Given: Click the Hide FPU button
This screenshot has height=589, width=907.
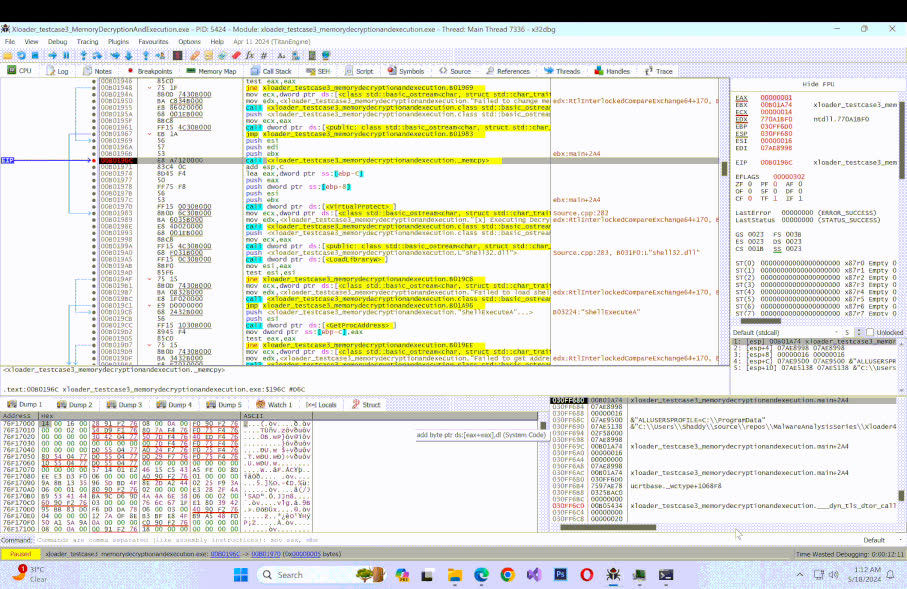Looking at the screenshot, I should 818,84.
